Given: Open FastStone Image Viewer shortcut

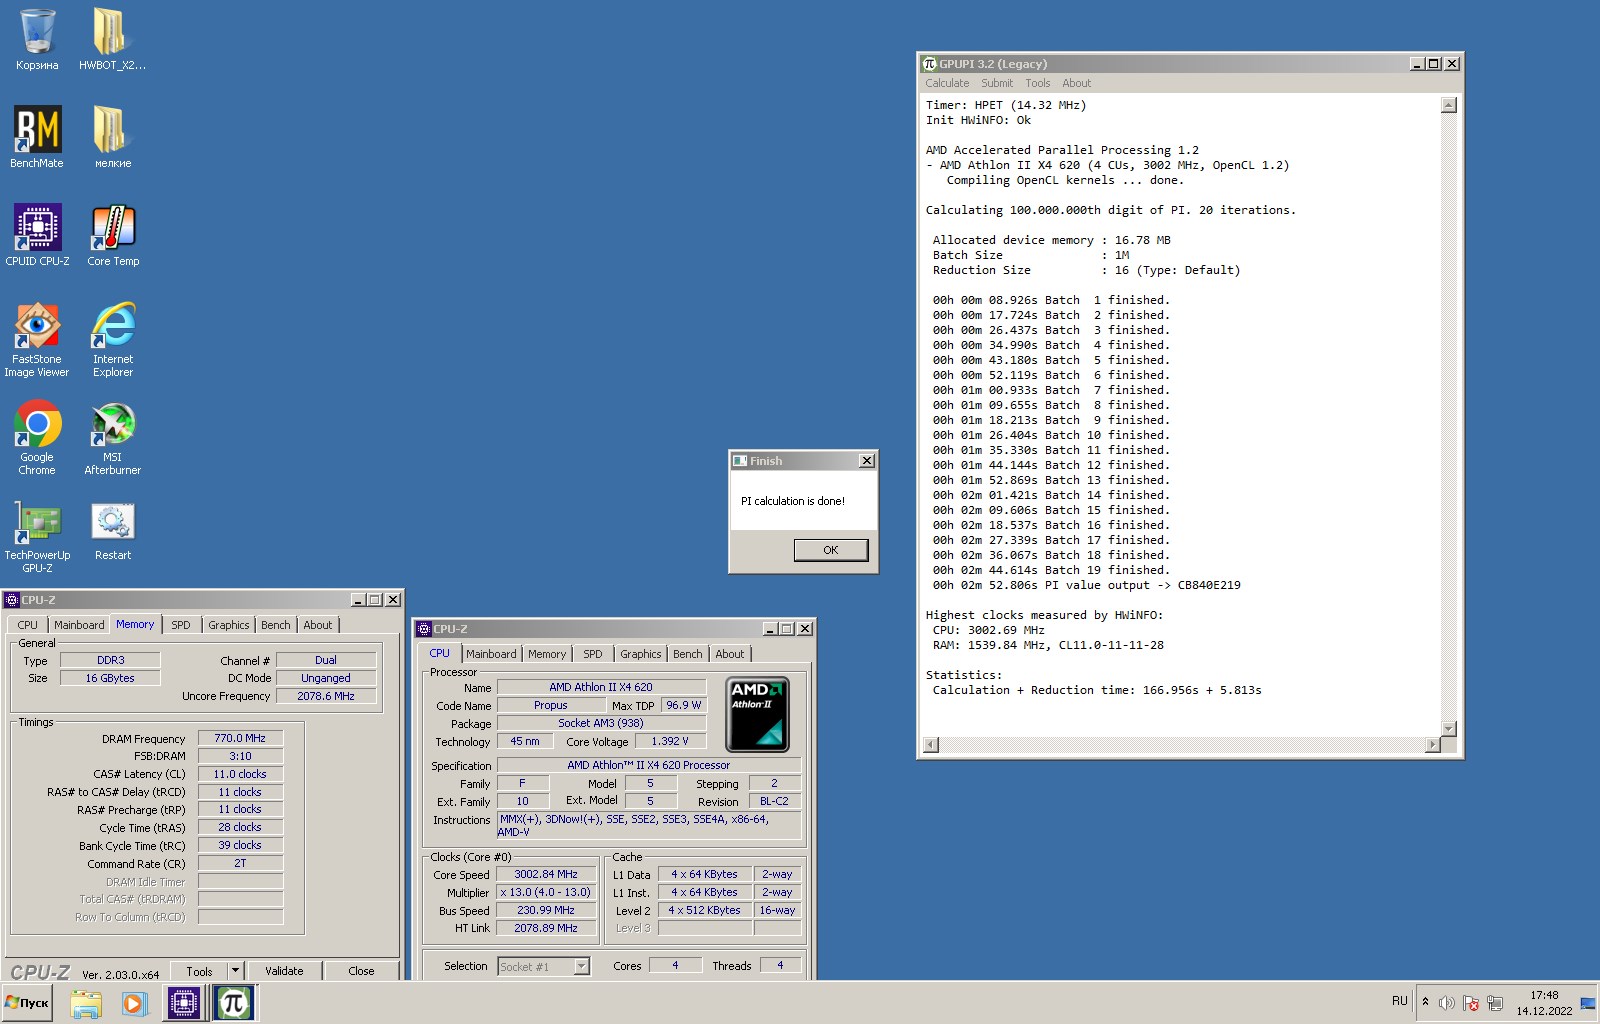Looking at the screenshot, I should (37, 340).
